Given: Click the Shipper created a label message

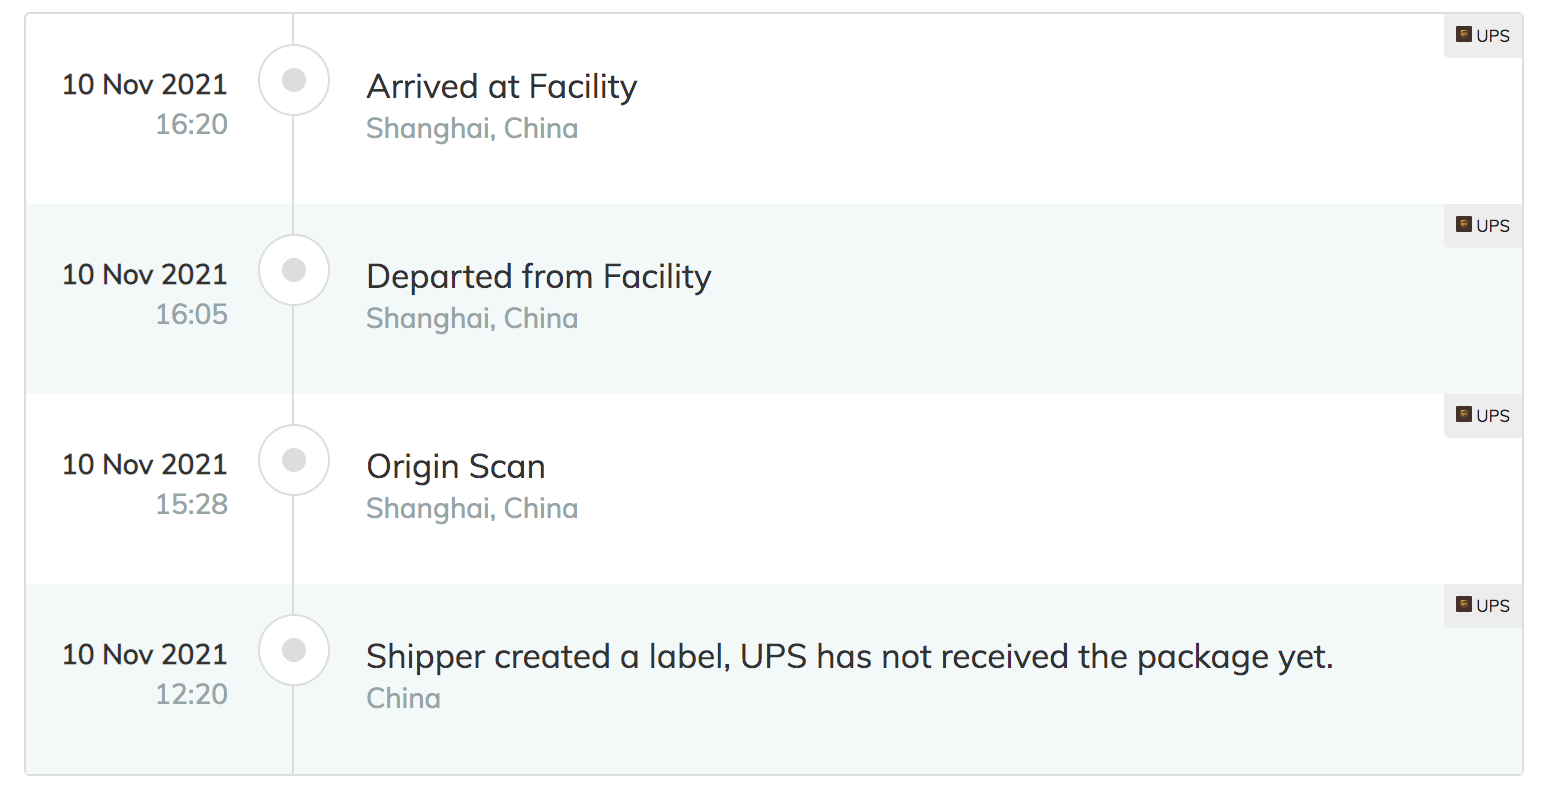Looking at the screenshot, I should pos(849,657).
